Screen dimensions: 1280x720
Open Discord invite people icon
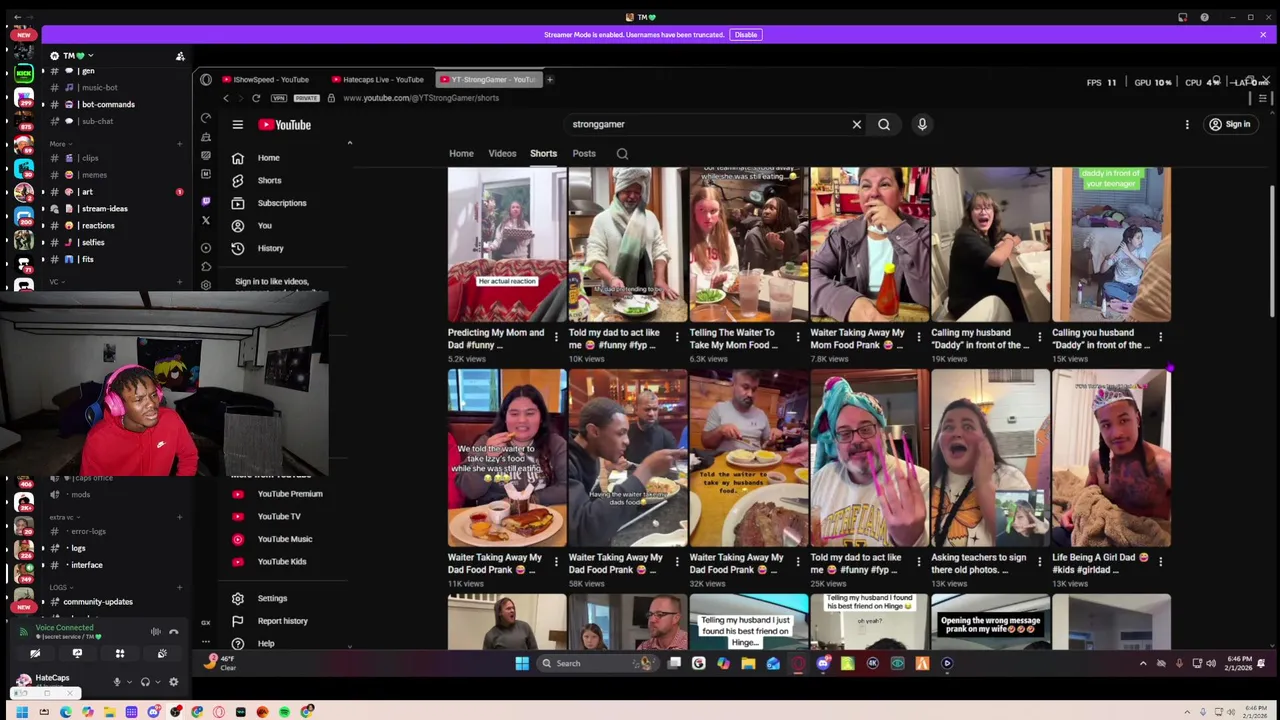pyautogui.click(x=180, y=56)
